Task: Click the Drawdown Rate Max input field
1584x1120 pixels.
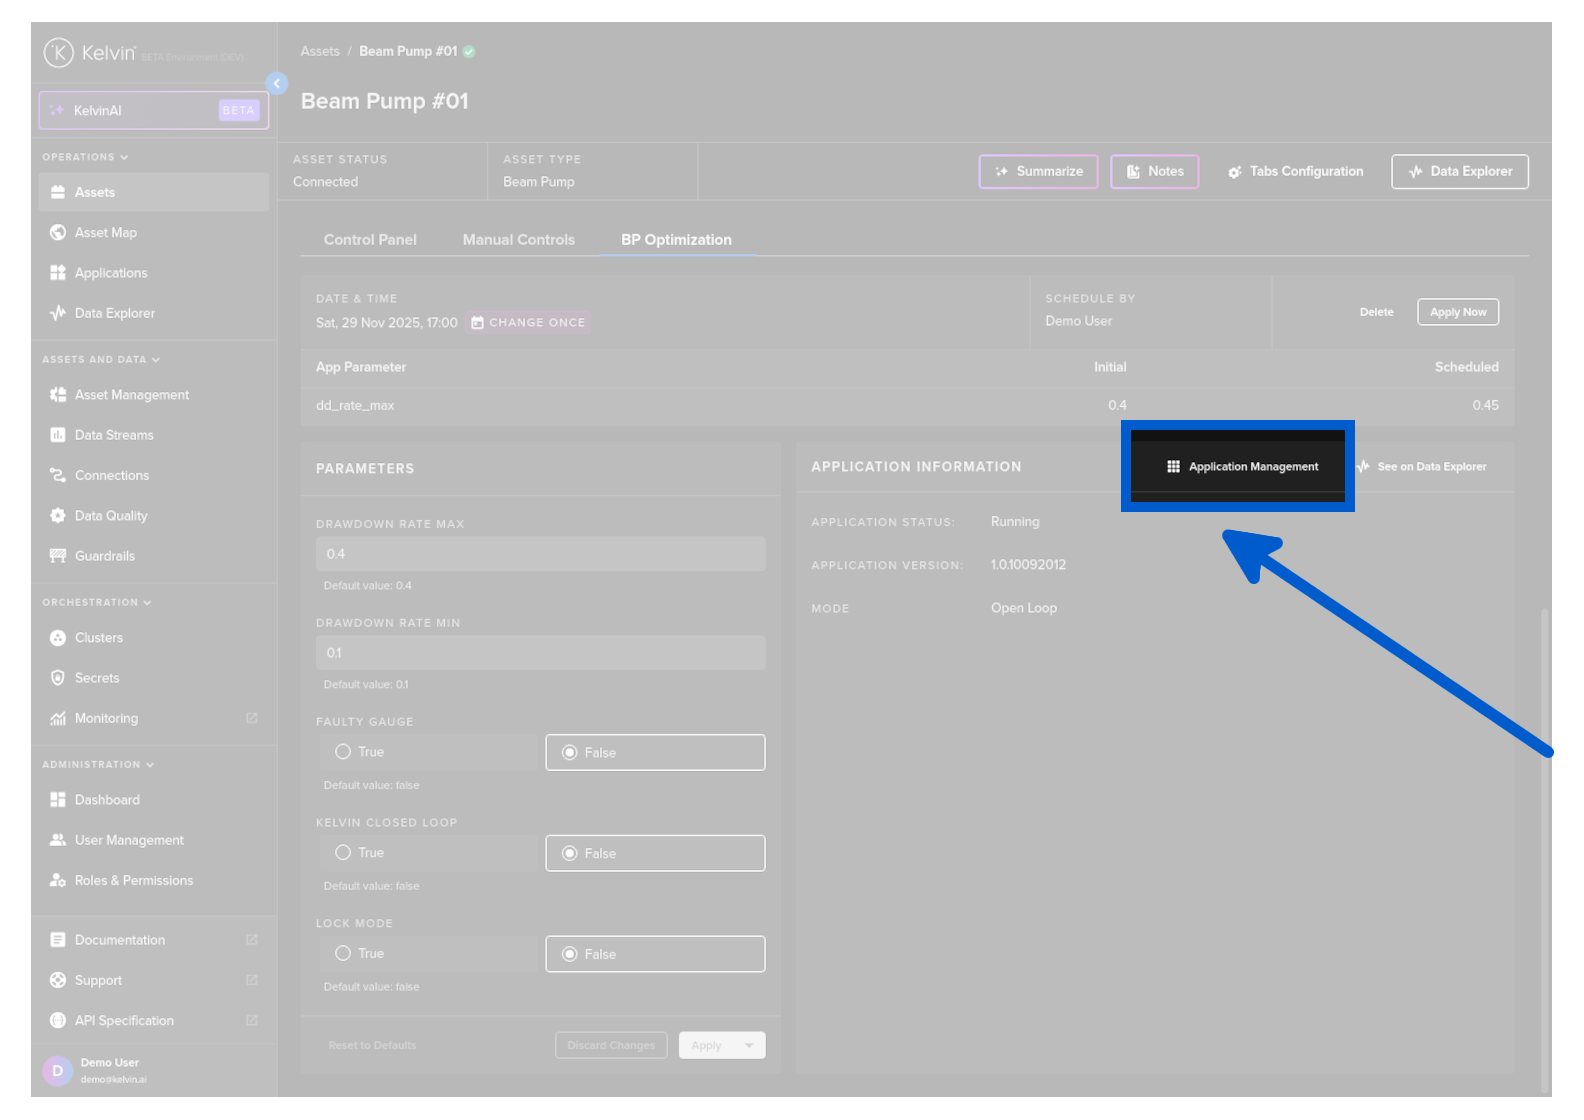Action: (540, 554)
